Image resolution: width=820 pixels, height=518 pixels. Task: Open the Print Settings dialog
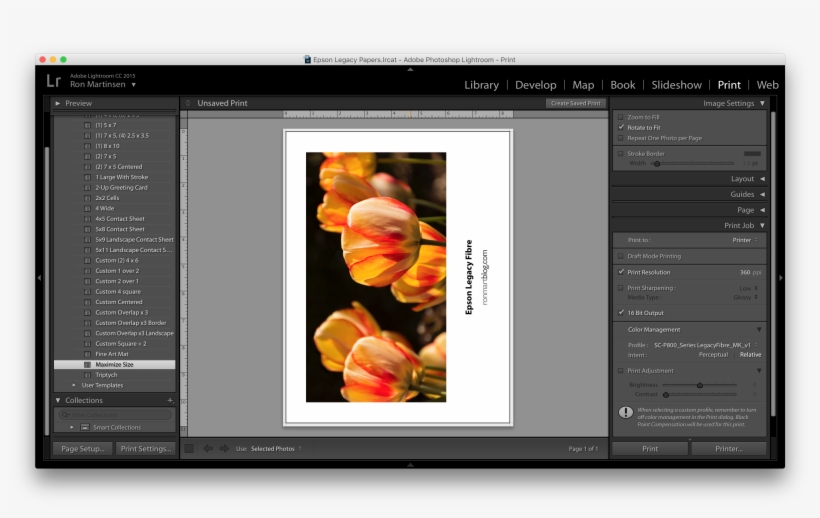(x=145, y=448)
